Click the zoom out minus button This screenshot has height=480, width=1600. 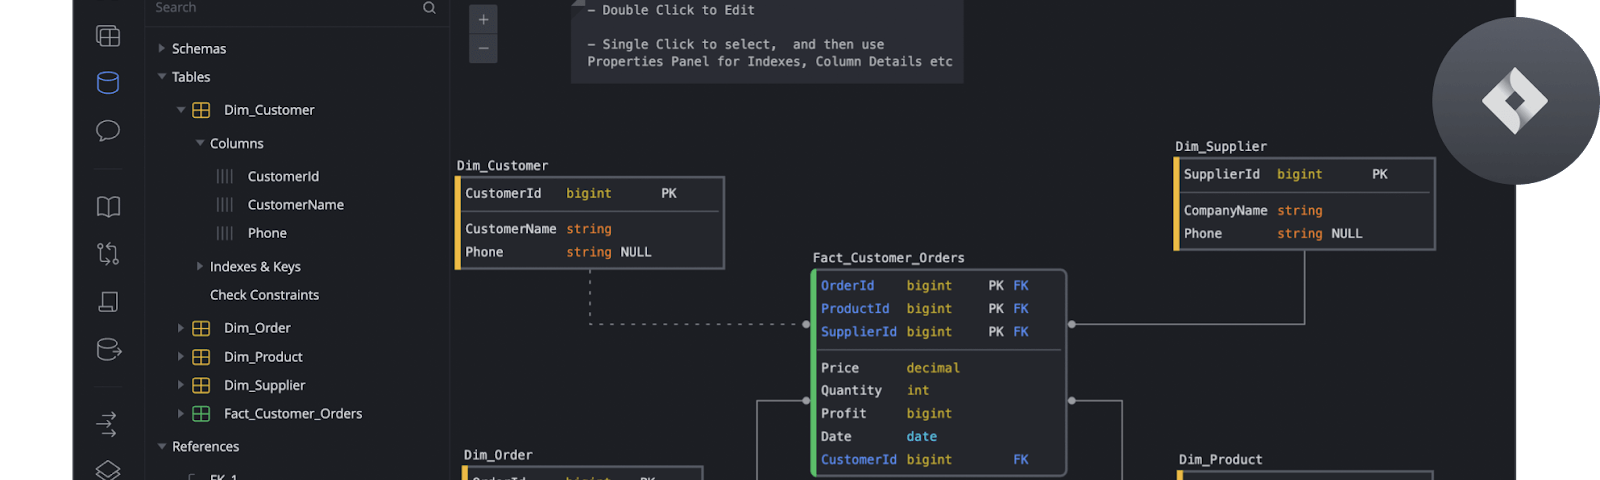pyautogui.click(x=483, y=48)
